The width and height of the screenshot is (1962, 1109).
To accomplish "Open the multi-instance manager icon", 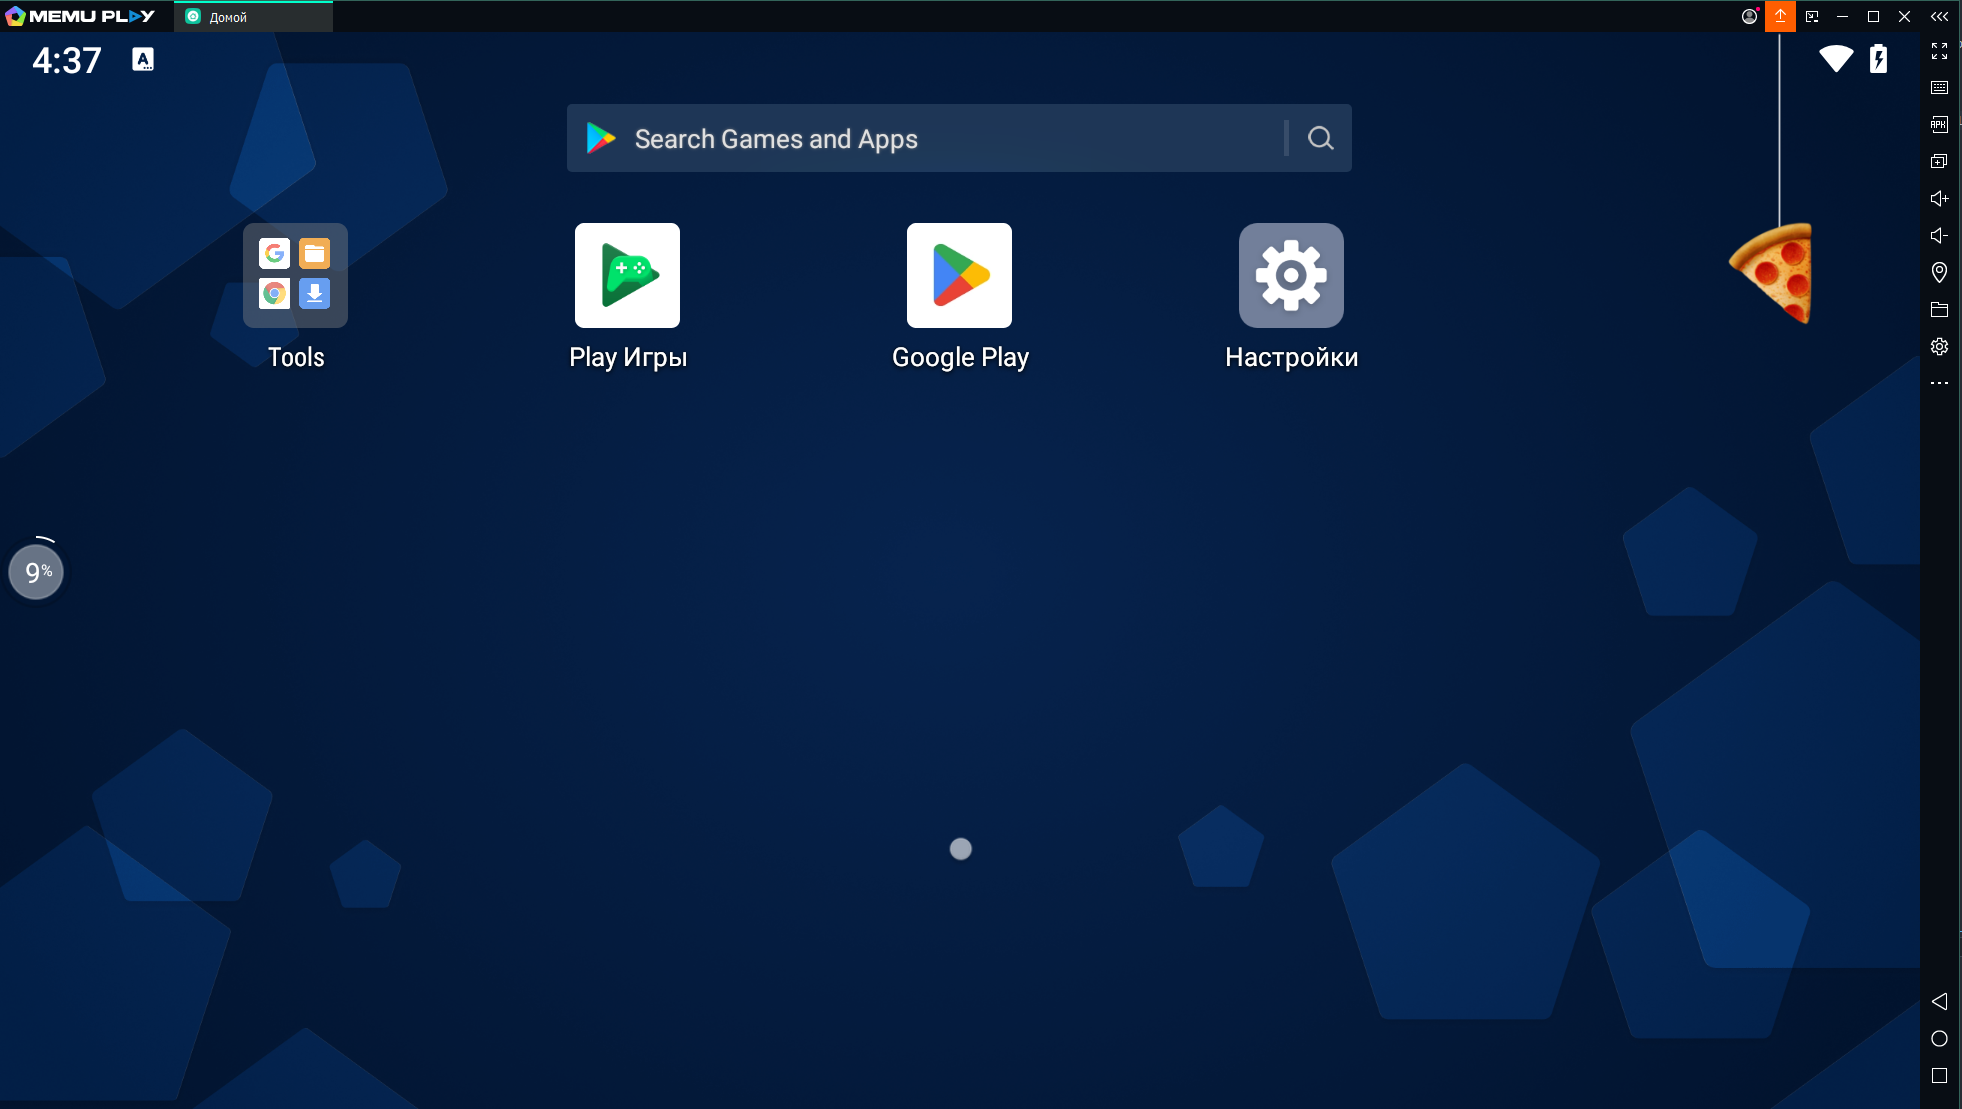I will coord(1939,161).
